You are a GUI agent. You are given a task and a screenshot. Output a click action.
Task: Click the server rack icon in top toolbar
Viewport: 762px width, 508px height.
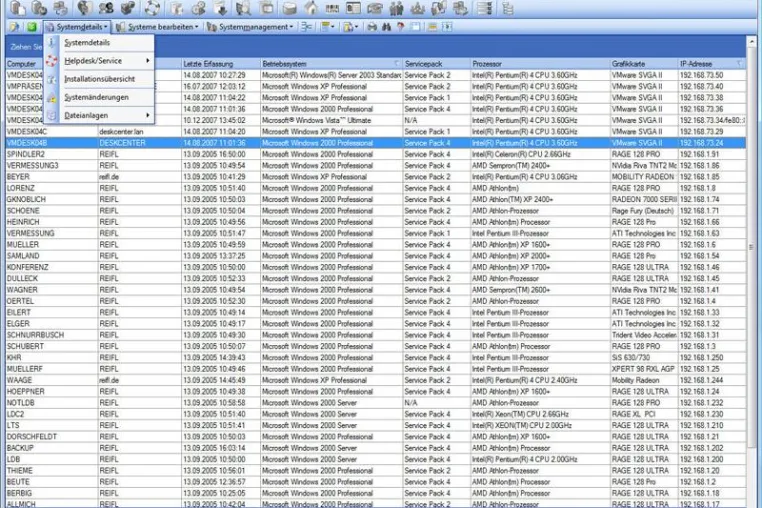pyautogui.click(x=485, y=8)
